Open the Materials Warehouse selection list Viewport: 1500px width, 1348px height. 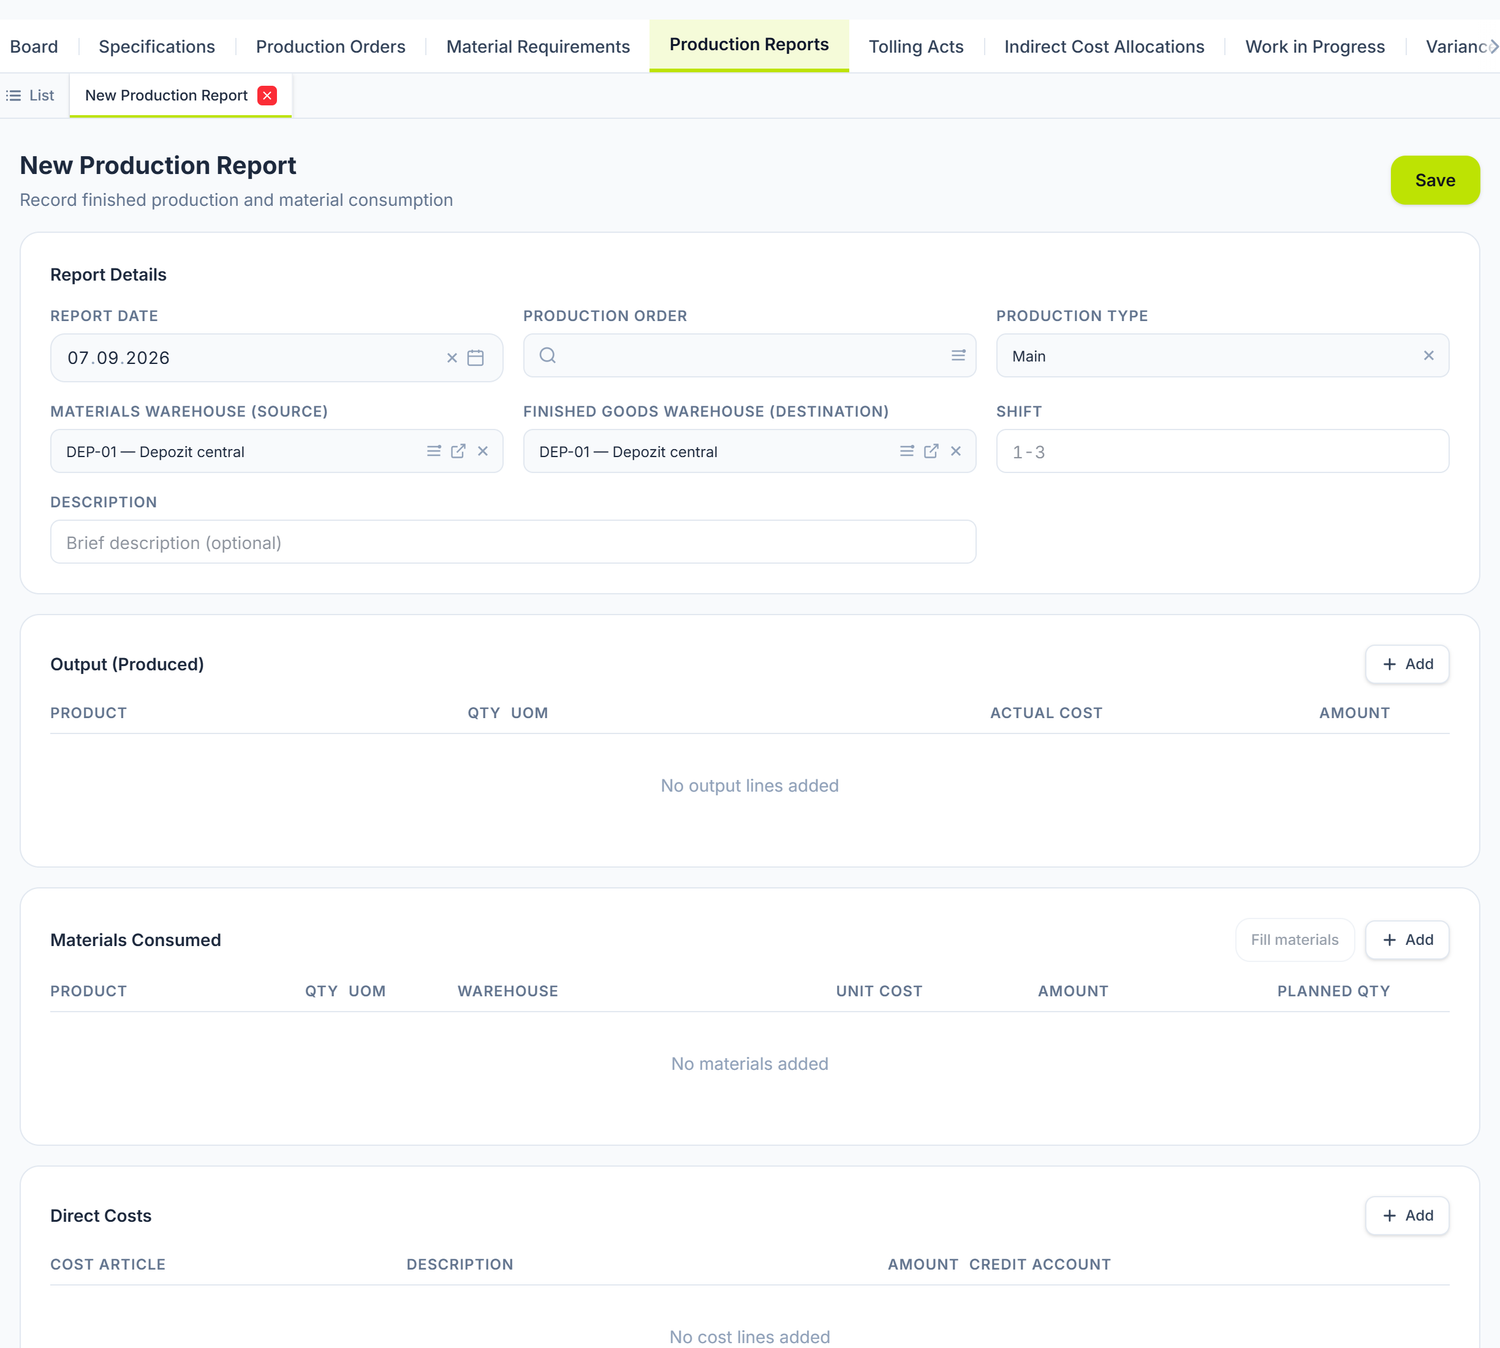point(434,451)
